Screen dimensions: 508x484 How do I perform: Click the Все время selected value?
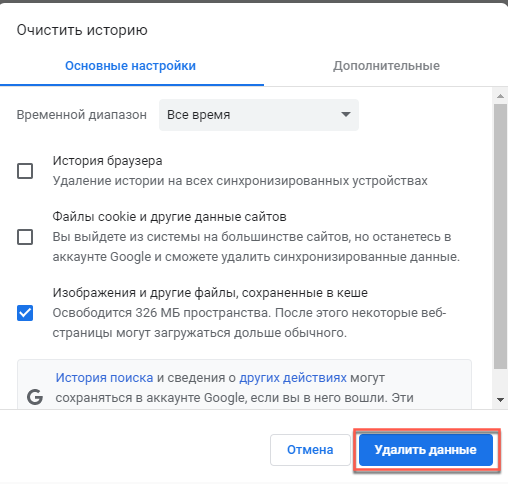(198, 115)
